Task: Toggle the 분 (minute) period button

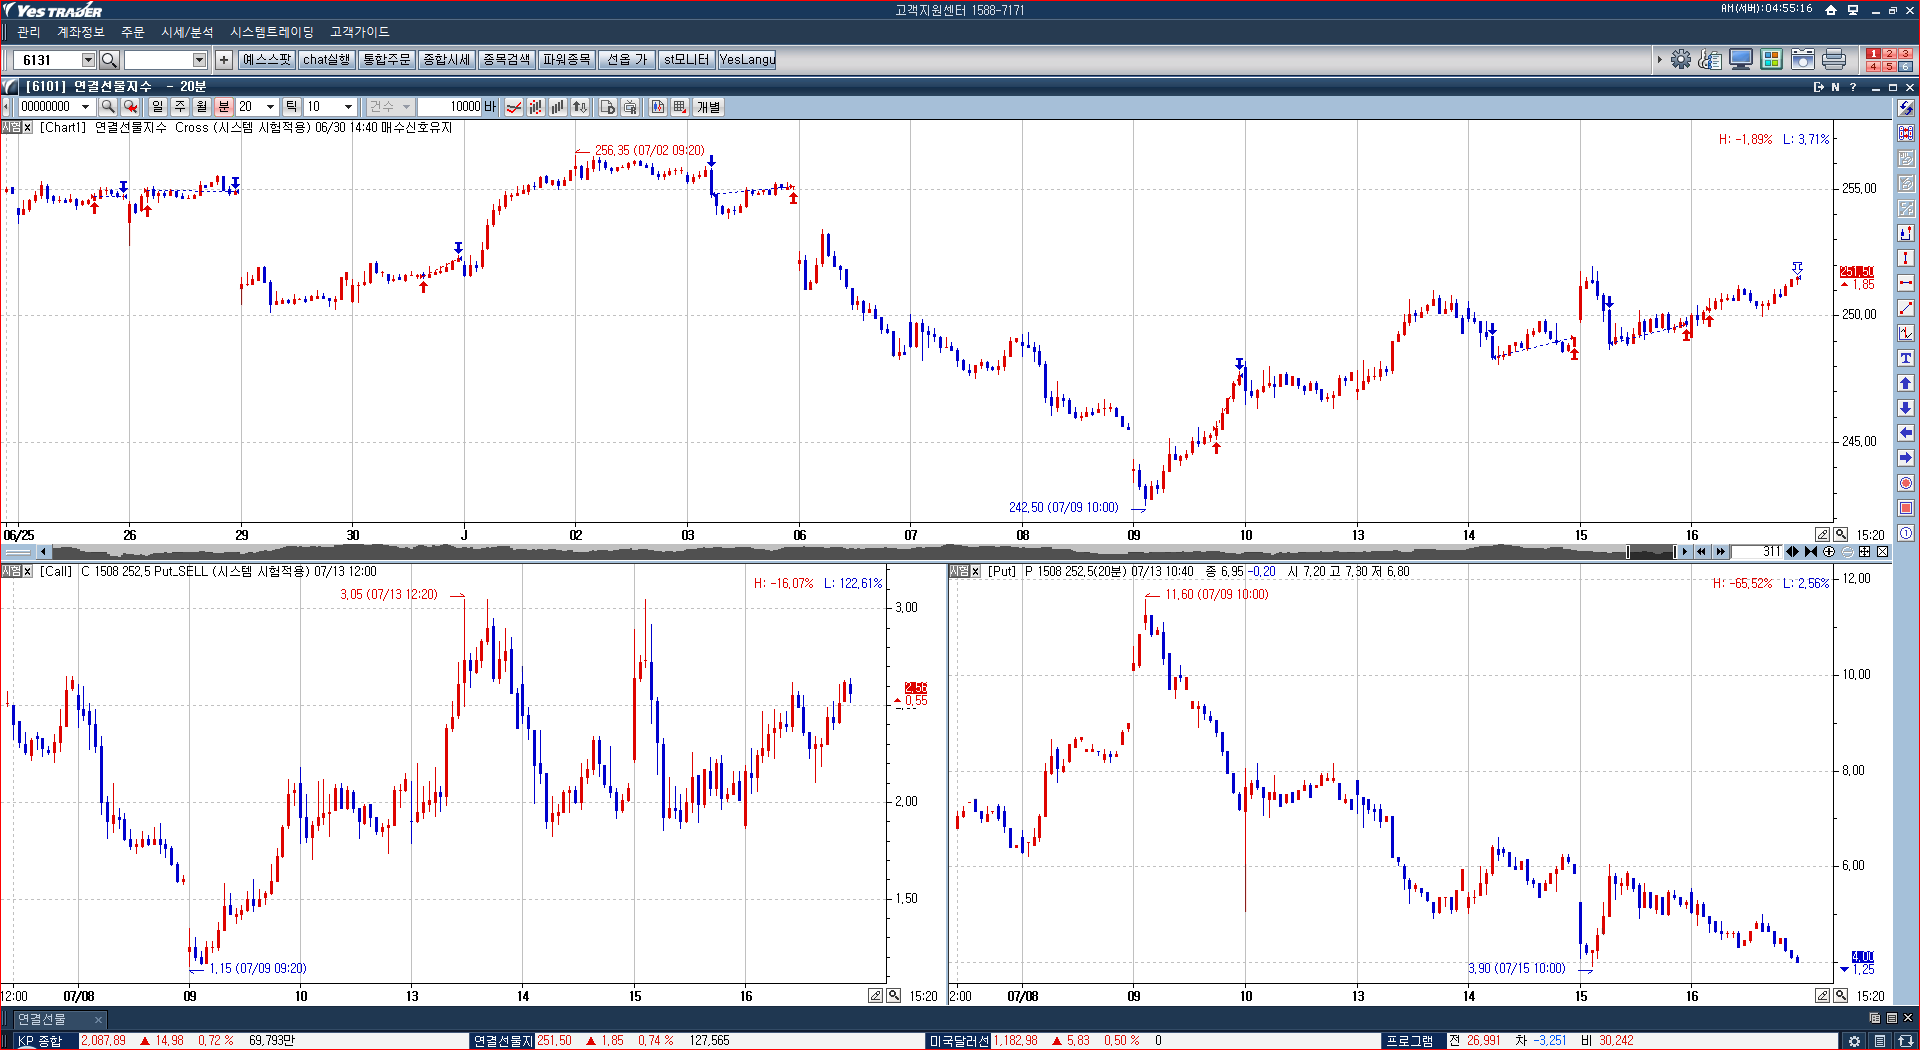Action: coord(224,107)
